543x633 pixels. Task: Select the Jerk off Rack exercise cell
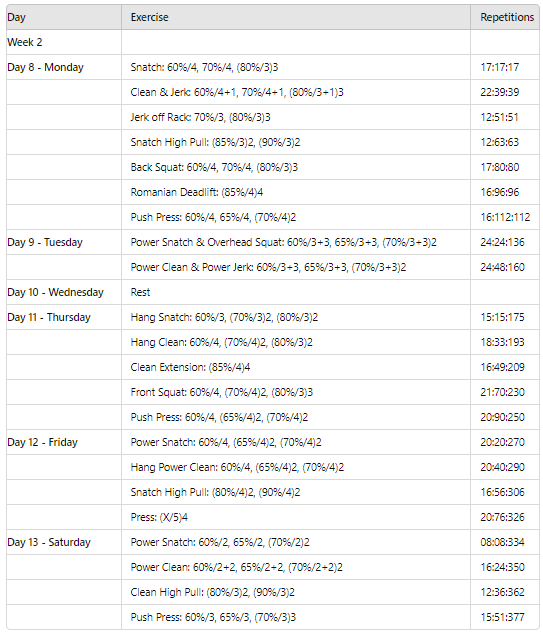(x=296, y=117)
